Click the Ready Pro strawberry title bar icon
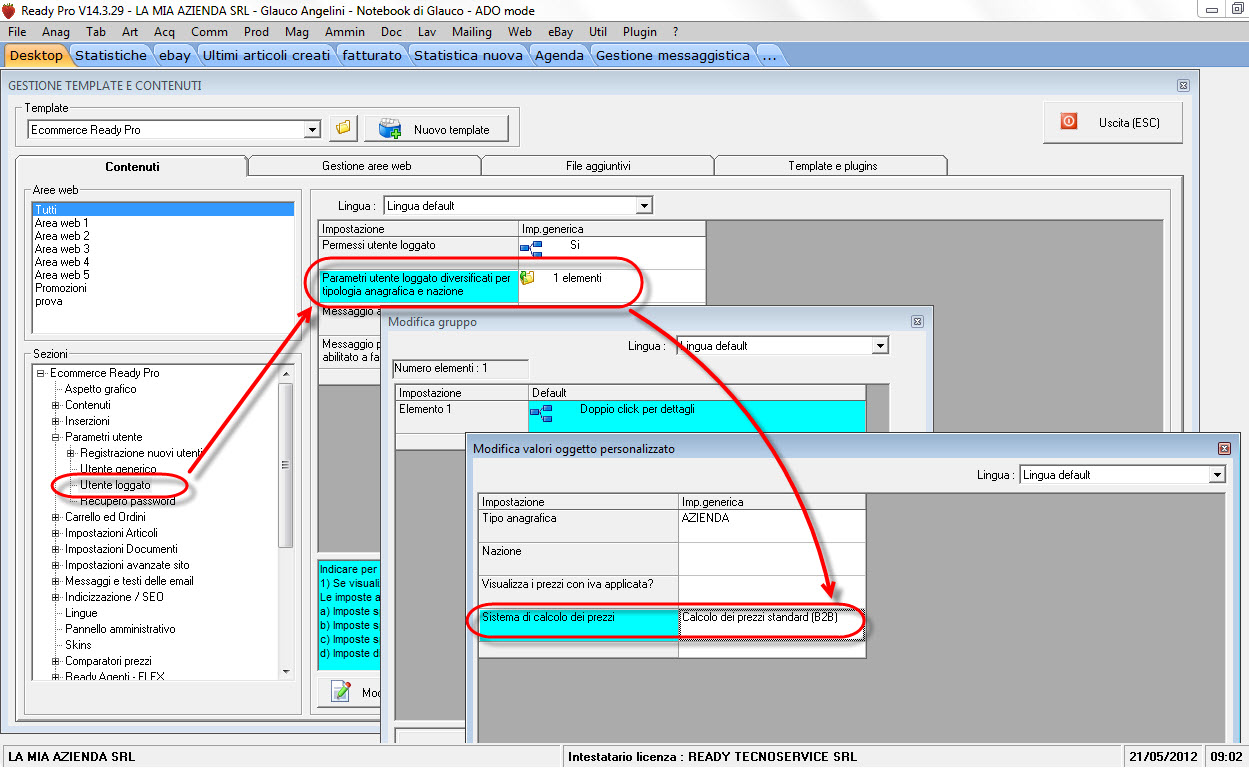The image size is (1249, 773). coord(9,10)
